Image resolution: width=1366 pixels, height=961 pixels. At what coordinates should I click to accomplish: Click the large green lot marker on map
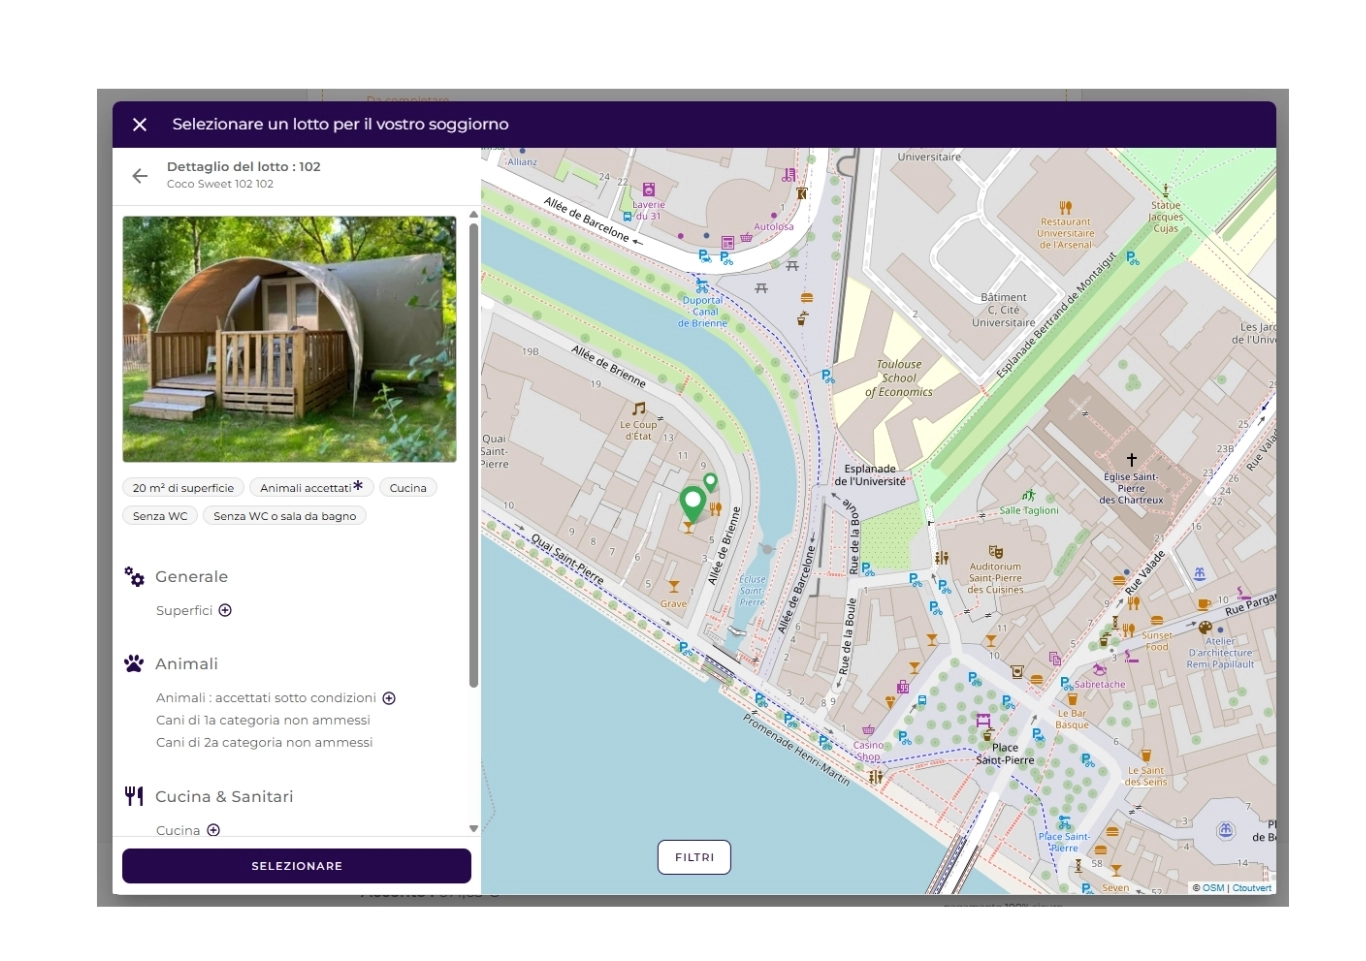(692, 503)
